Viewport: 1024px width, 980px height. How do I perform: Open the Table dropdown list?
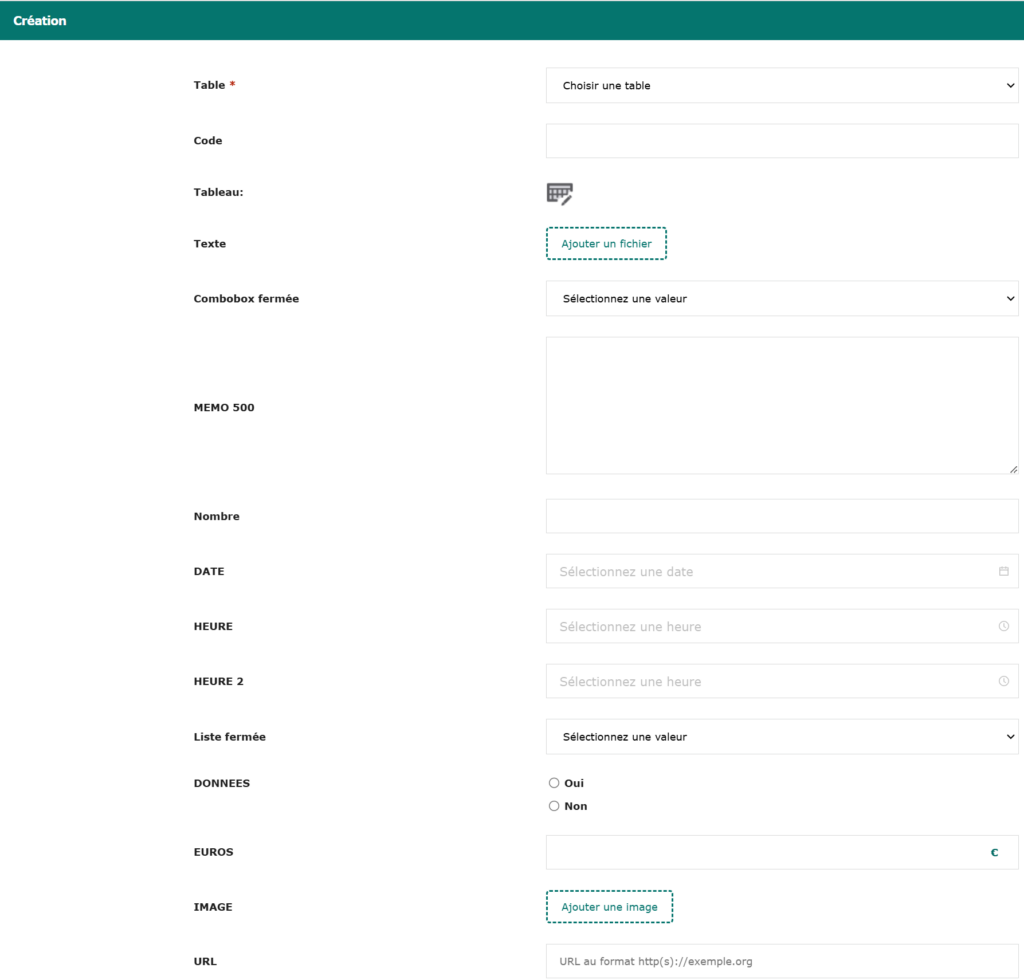[x=781, y=86]
